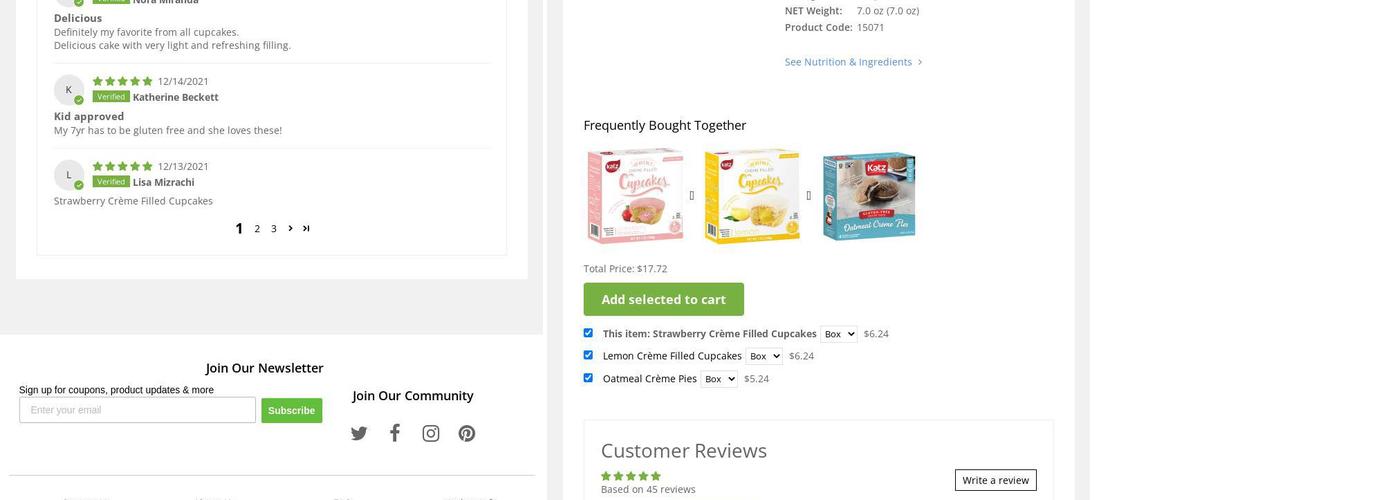Screen dimensions: 1400x500
Task: Open Box dropdown for Oatmeal Crème Pies
Action: point(719,379)
